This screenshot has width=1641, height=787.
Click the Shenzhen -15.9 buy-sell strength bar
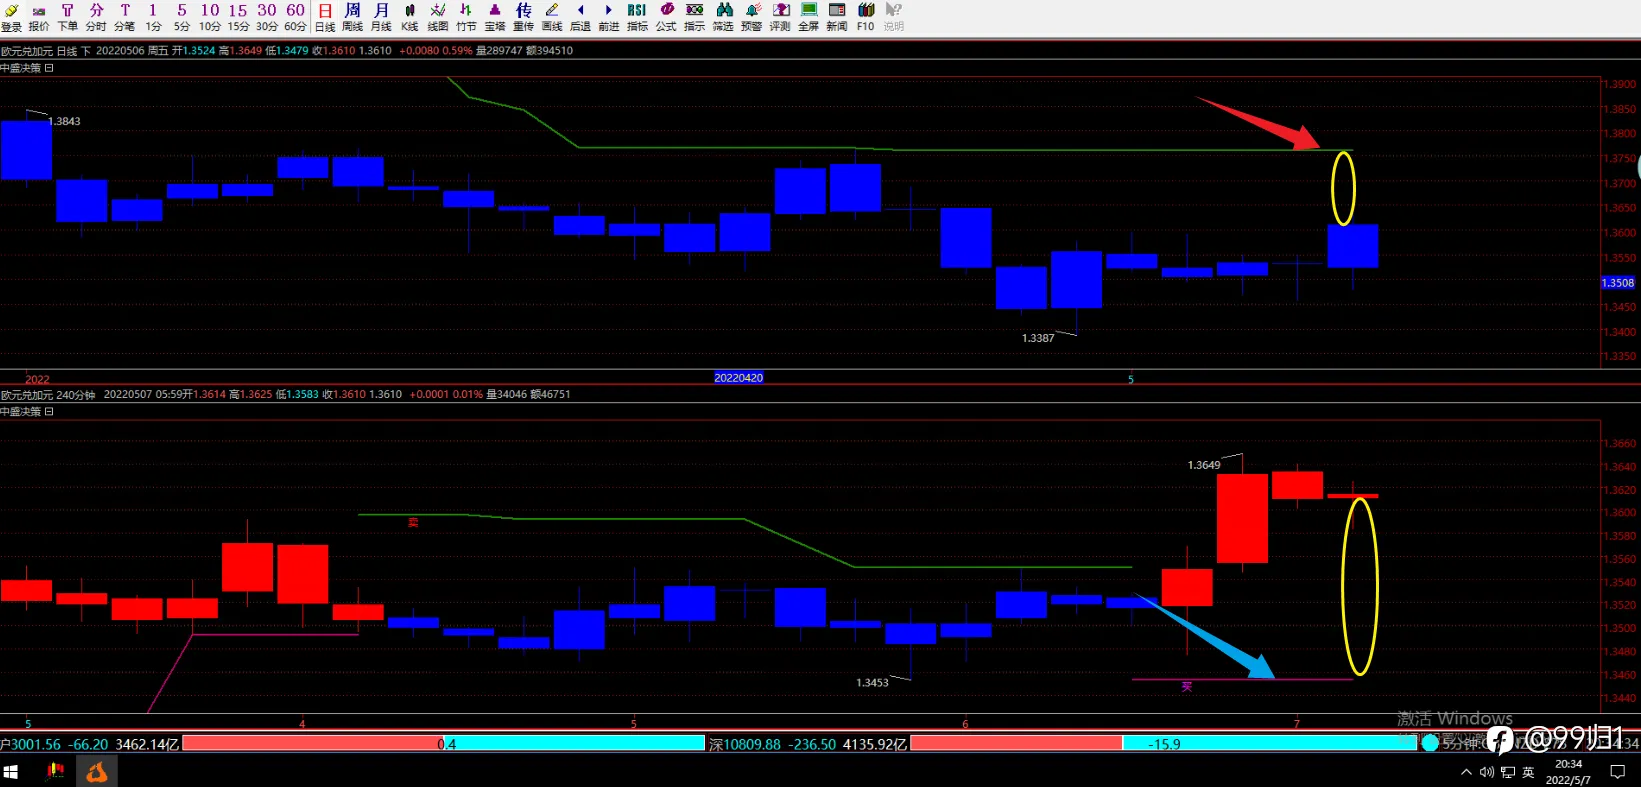click(x=1164, y=744)
